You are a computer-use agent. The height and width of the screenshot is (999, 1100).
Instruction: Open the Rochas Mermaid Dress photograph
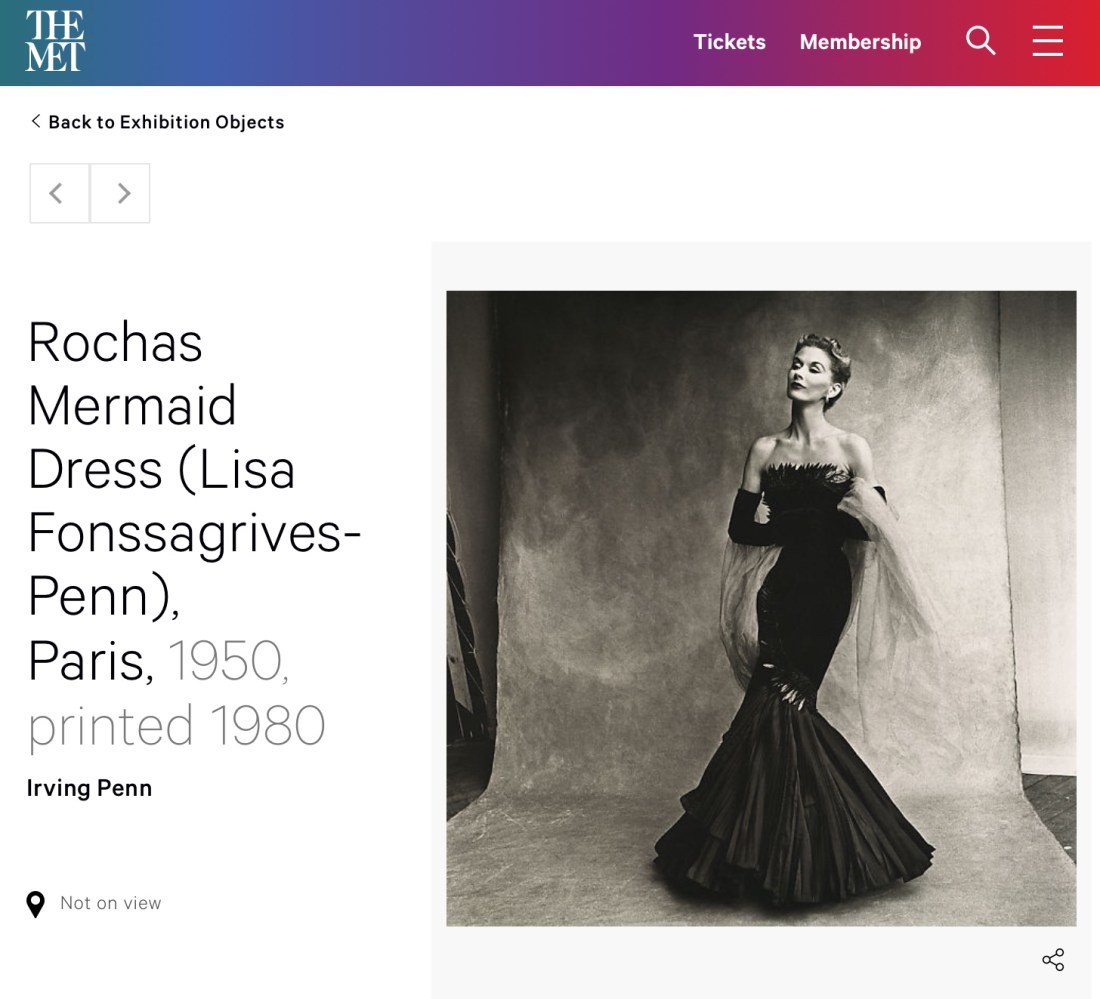[761, 608]
